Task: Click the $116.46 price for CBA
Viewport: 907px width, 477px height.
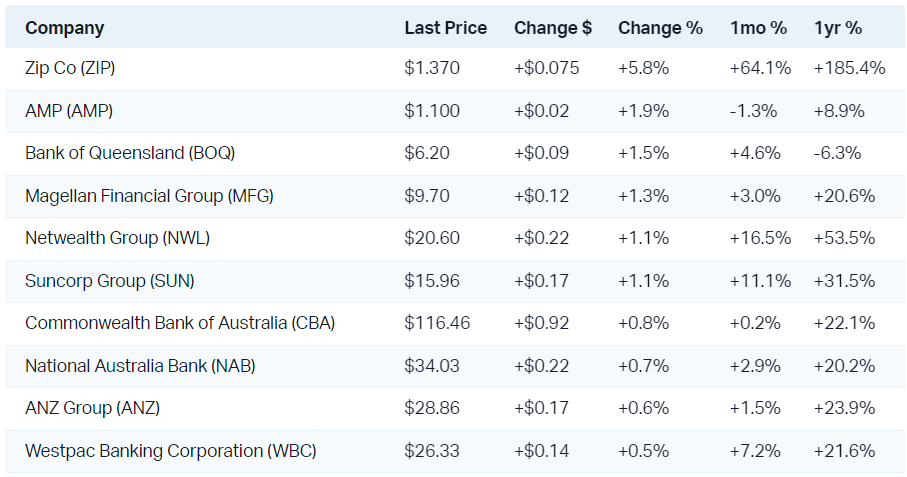Action: pyautogui.click(x=437, y=323)
